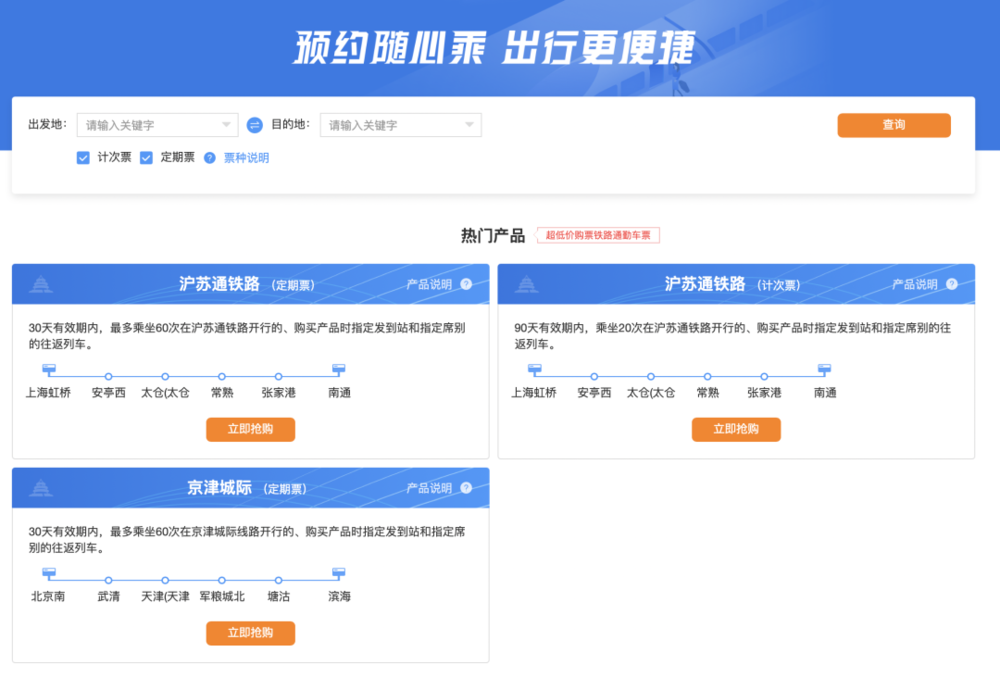Click the temple logo on 京津城际 header
Image resolution: width=1000 pixels, height=677 pixels.
click(x=41, y=488)
